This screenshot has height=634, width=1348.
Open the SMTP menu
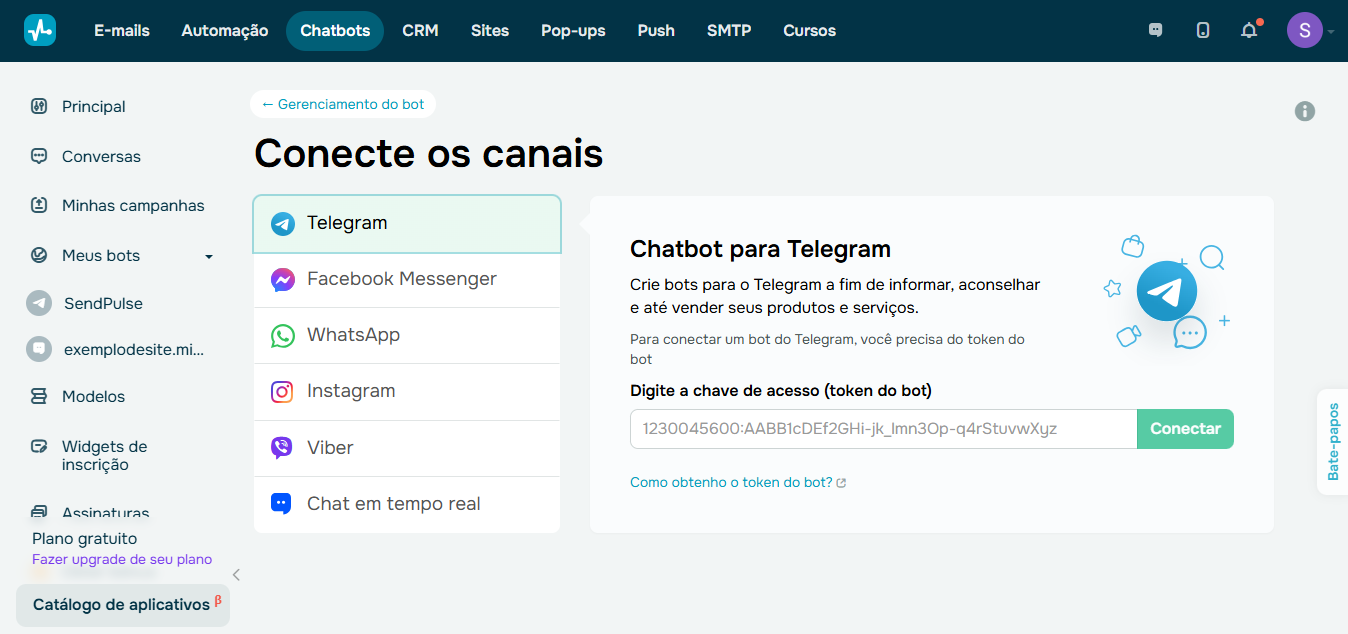click(729, 30)
